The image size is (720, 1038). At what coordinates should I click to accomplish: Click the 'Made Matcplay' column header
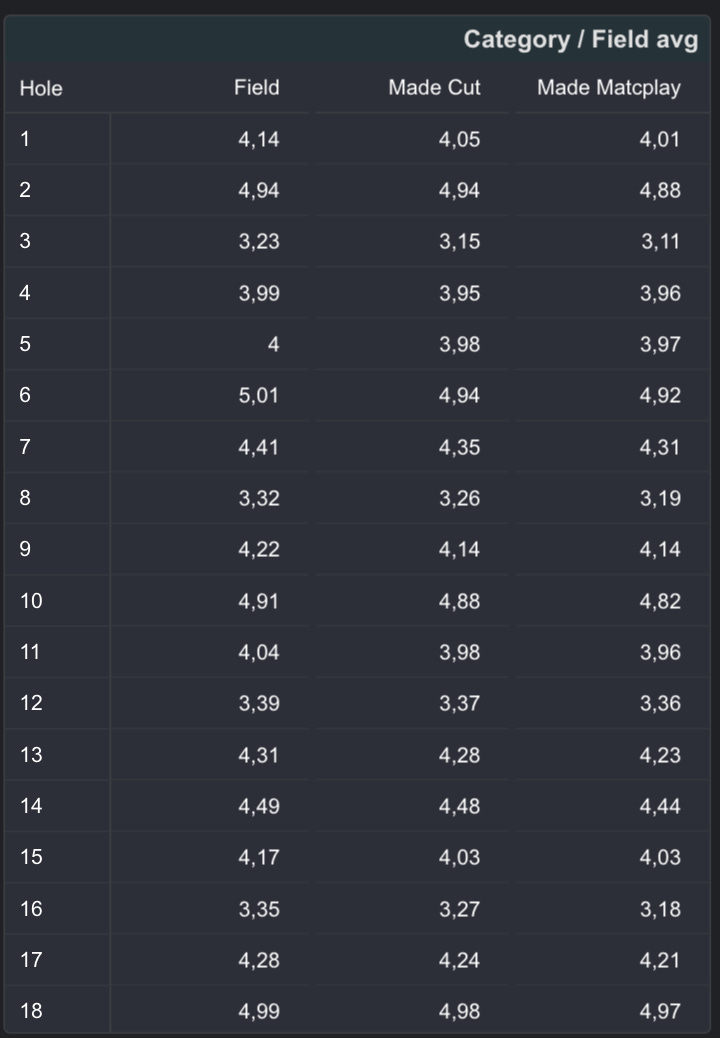pyautogui.click(x=608, y=87)
